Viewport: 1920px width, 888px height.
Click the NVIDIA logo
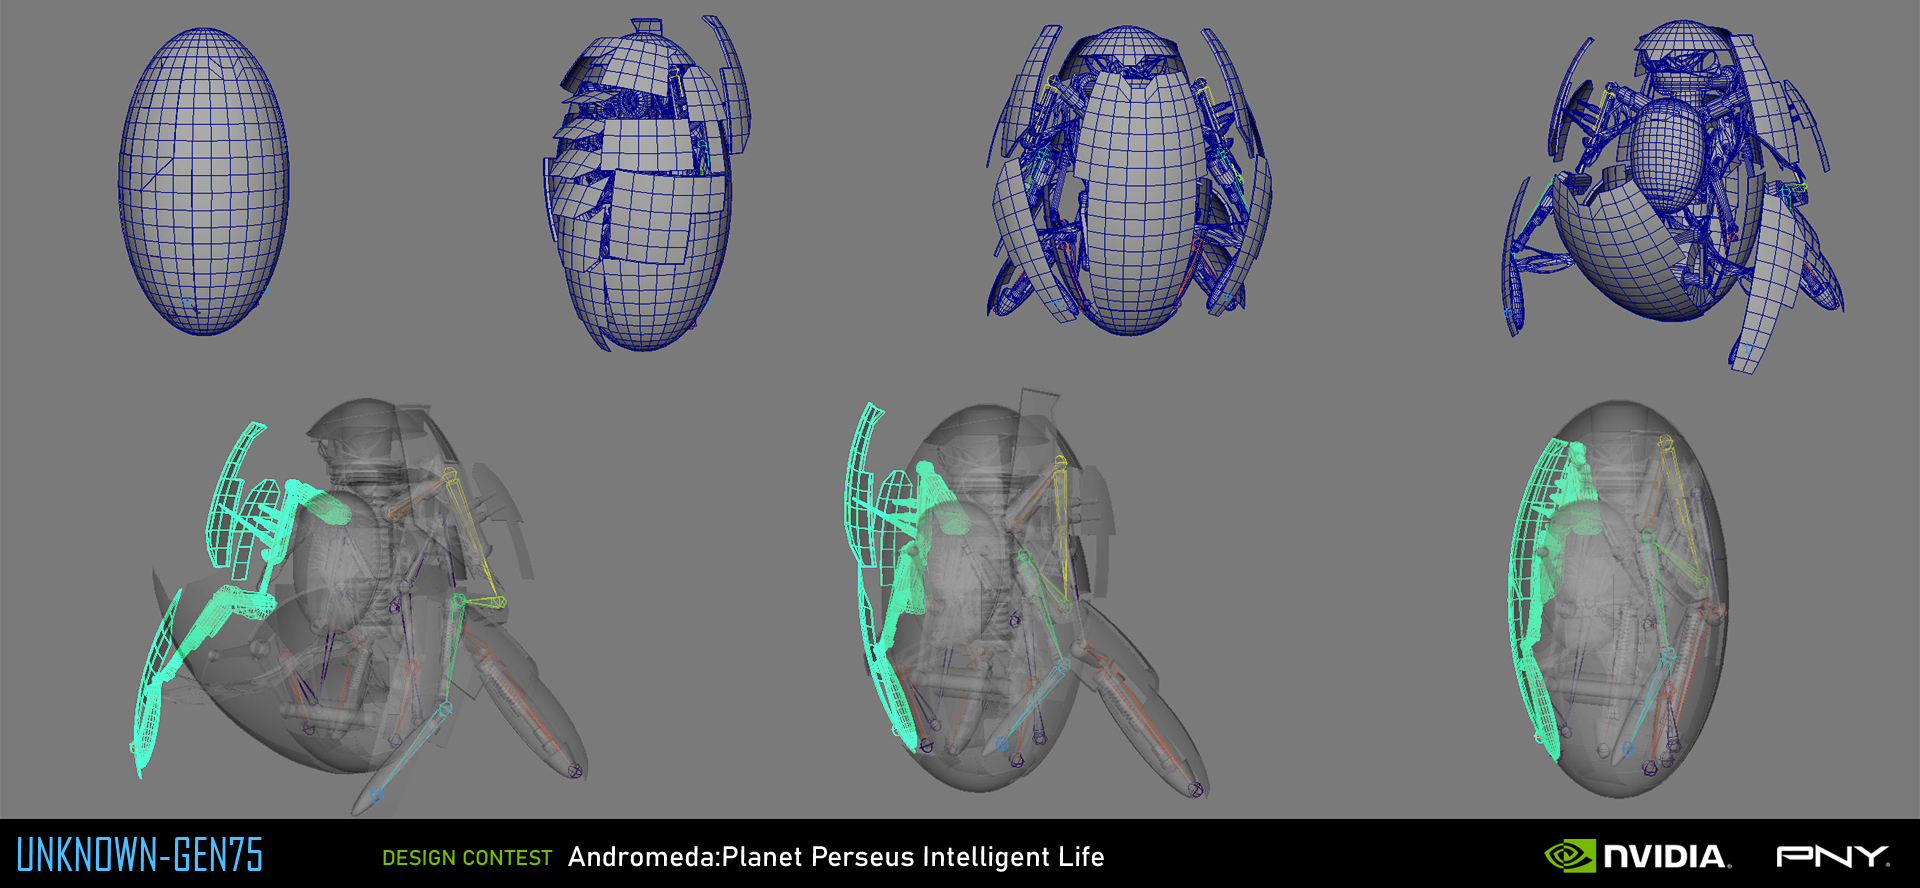(1638, 856)
